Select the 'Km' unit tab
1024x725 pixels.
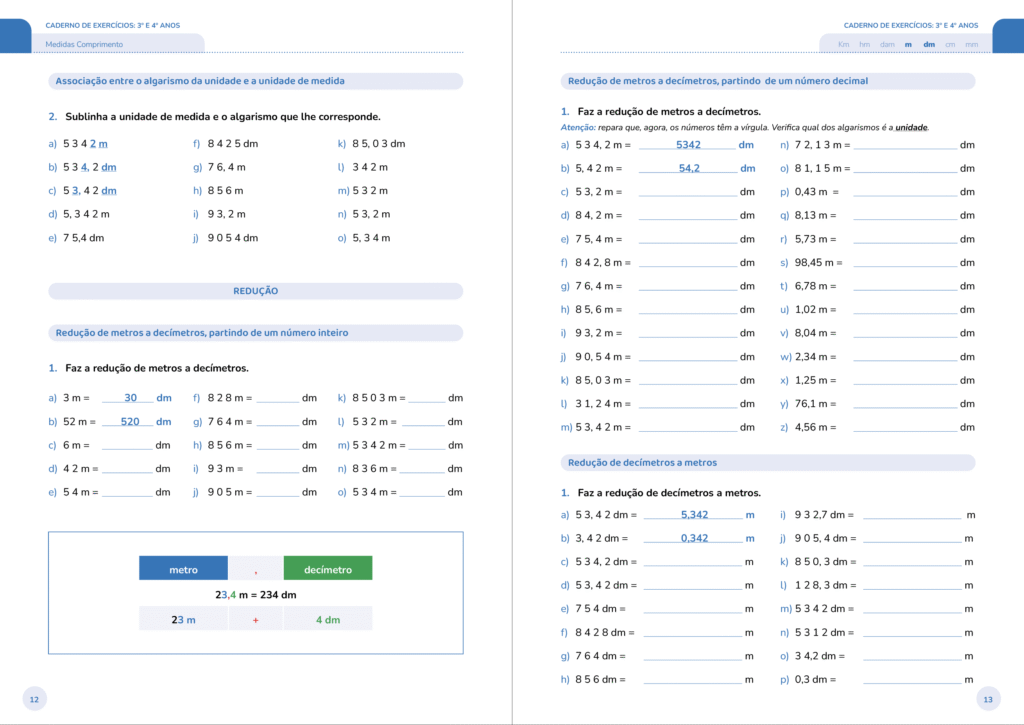coord(843,44)
